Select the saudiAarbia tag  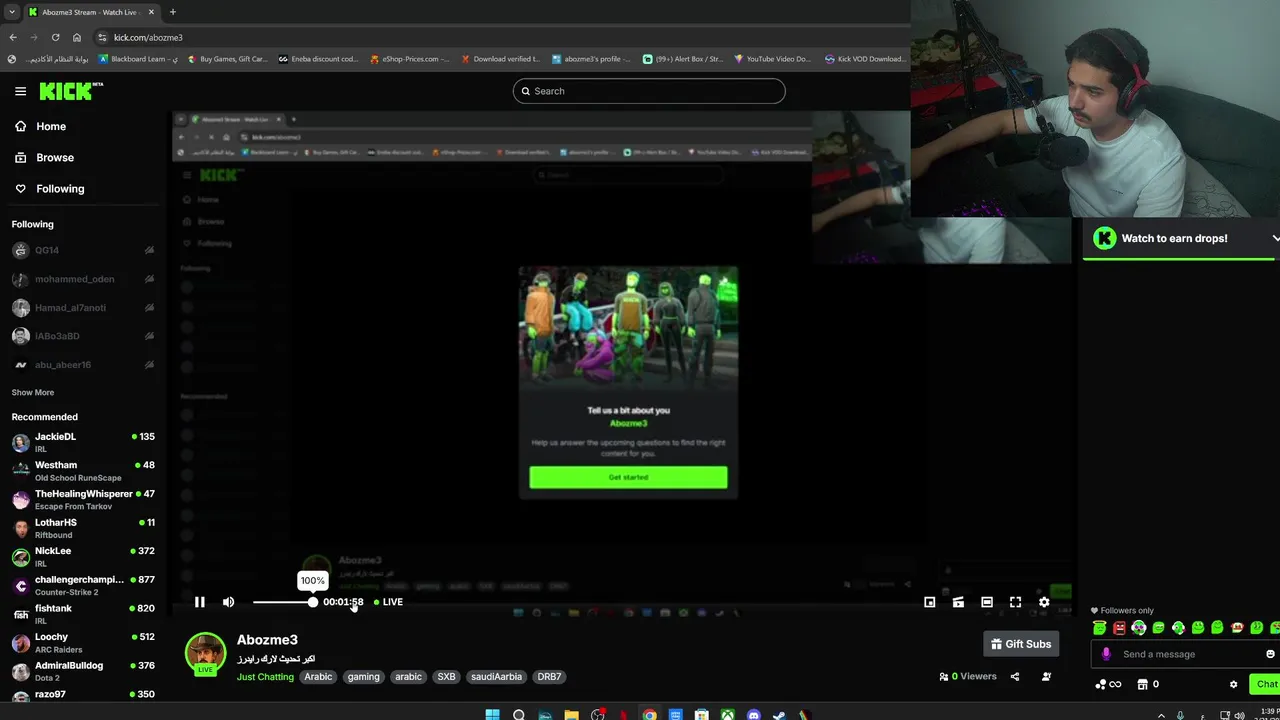(496, 677)
